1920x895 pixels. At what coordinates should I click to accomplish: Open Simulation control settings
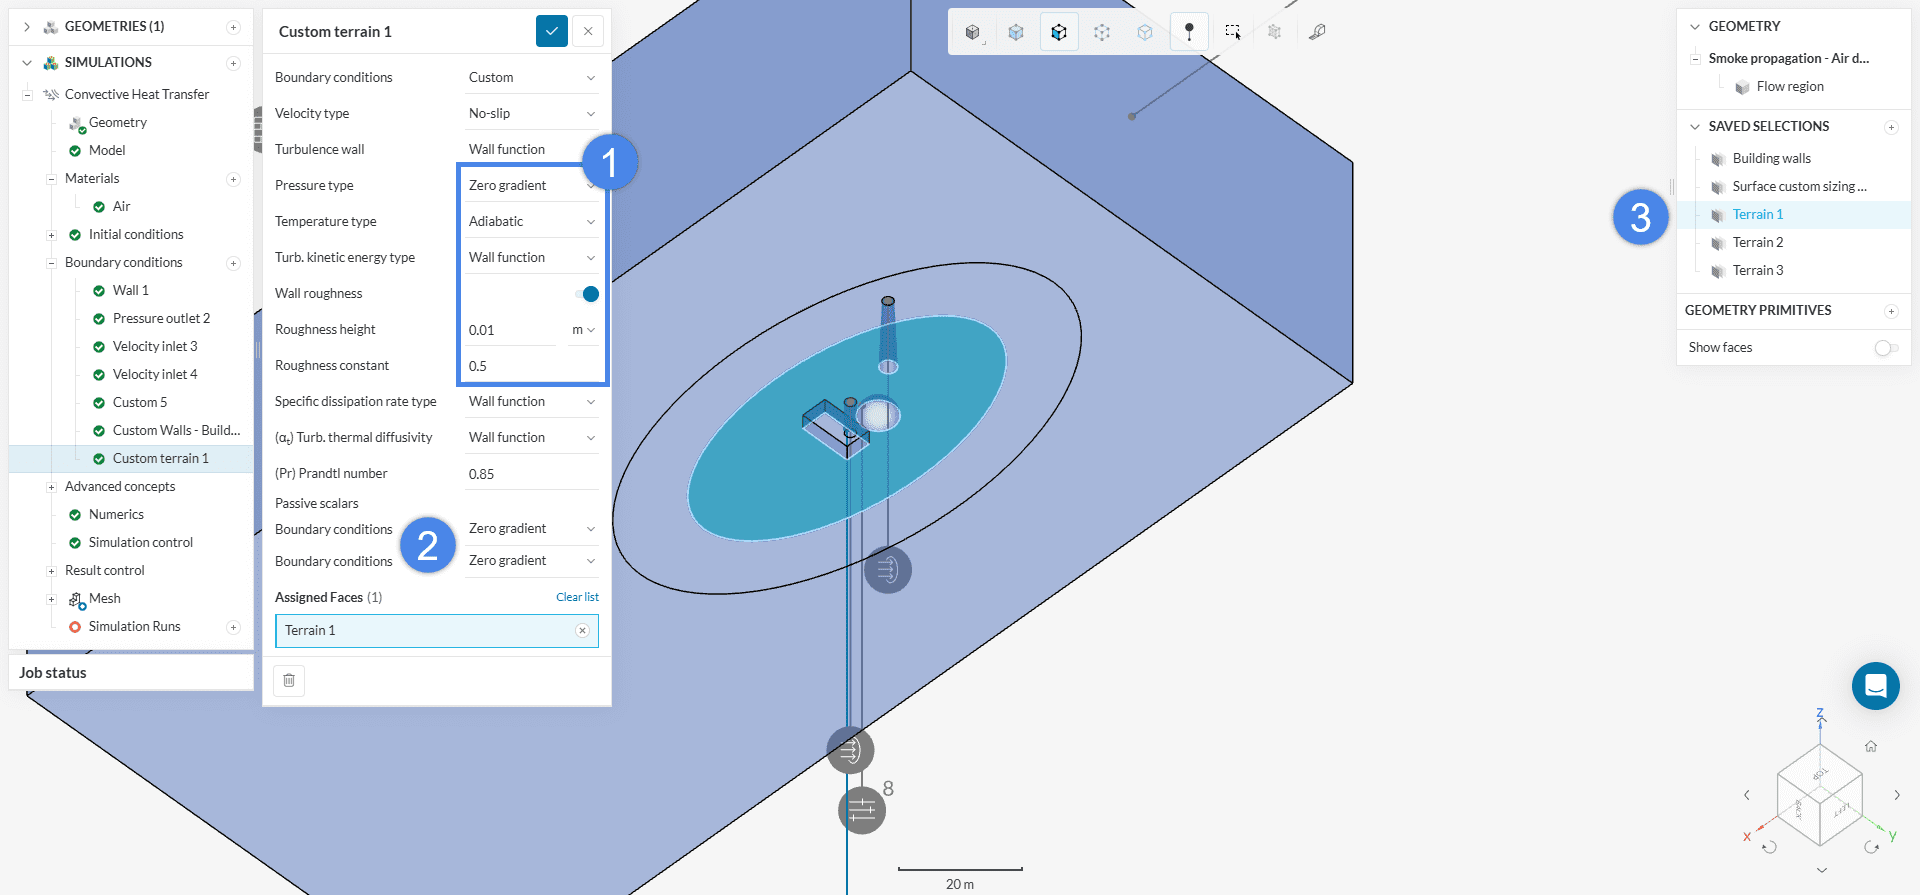coord(140,542)
